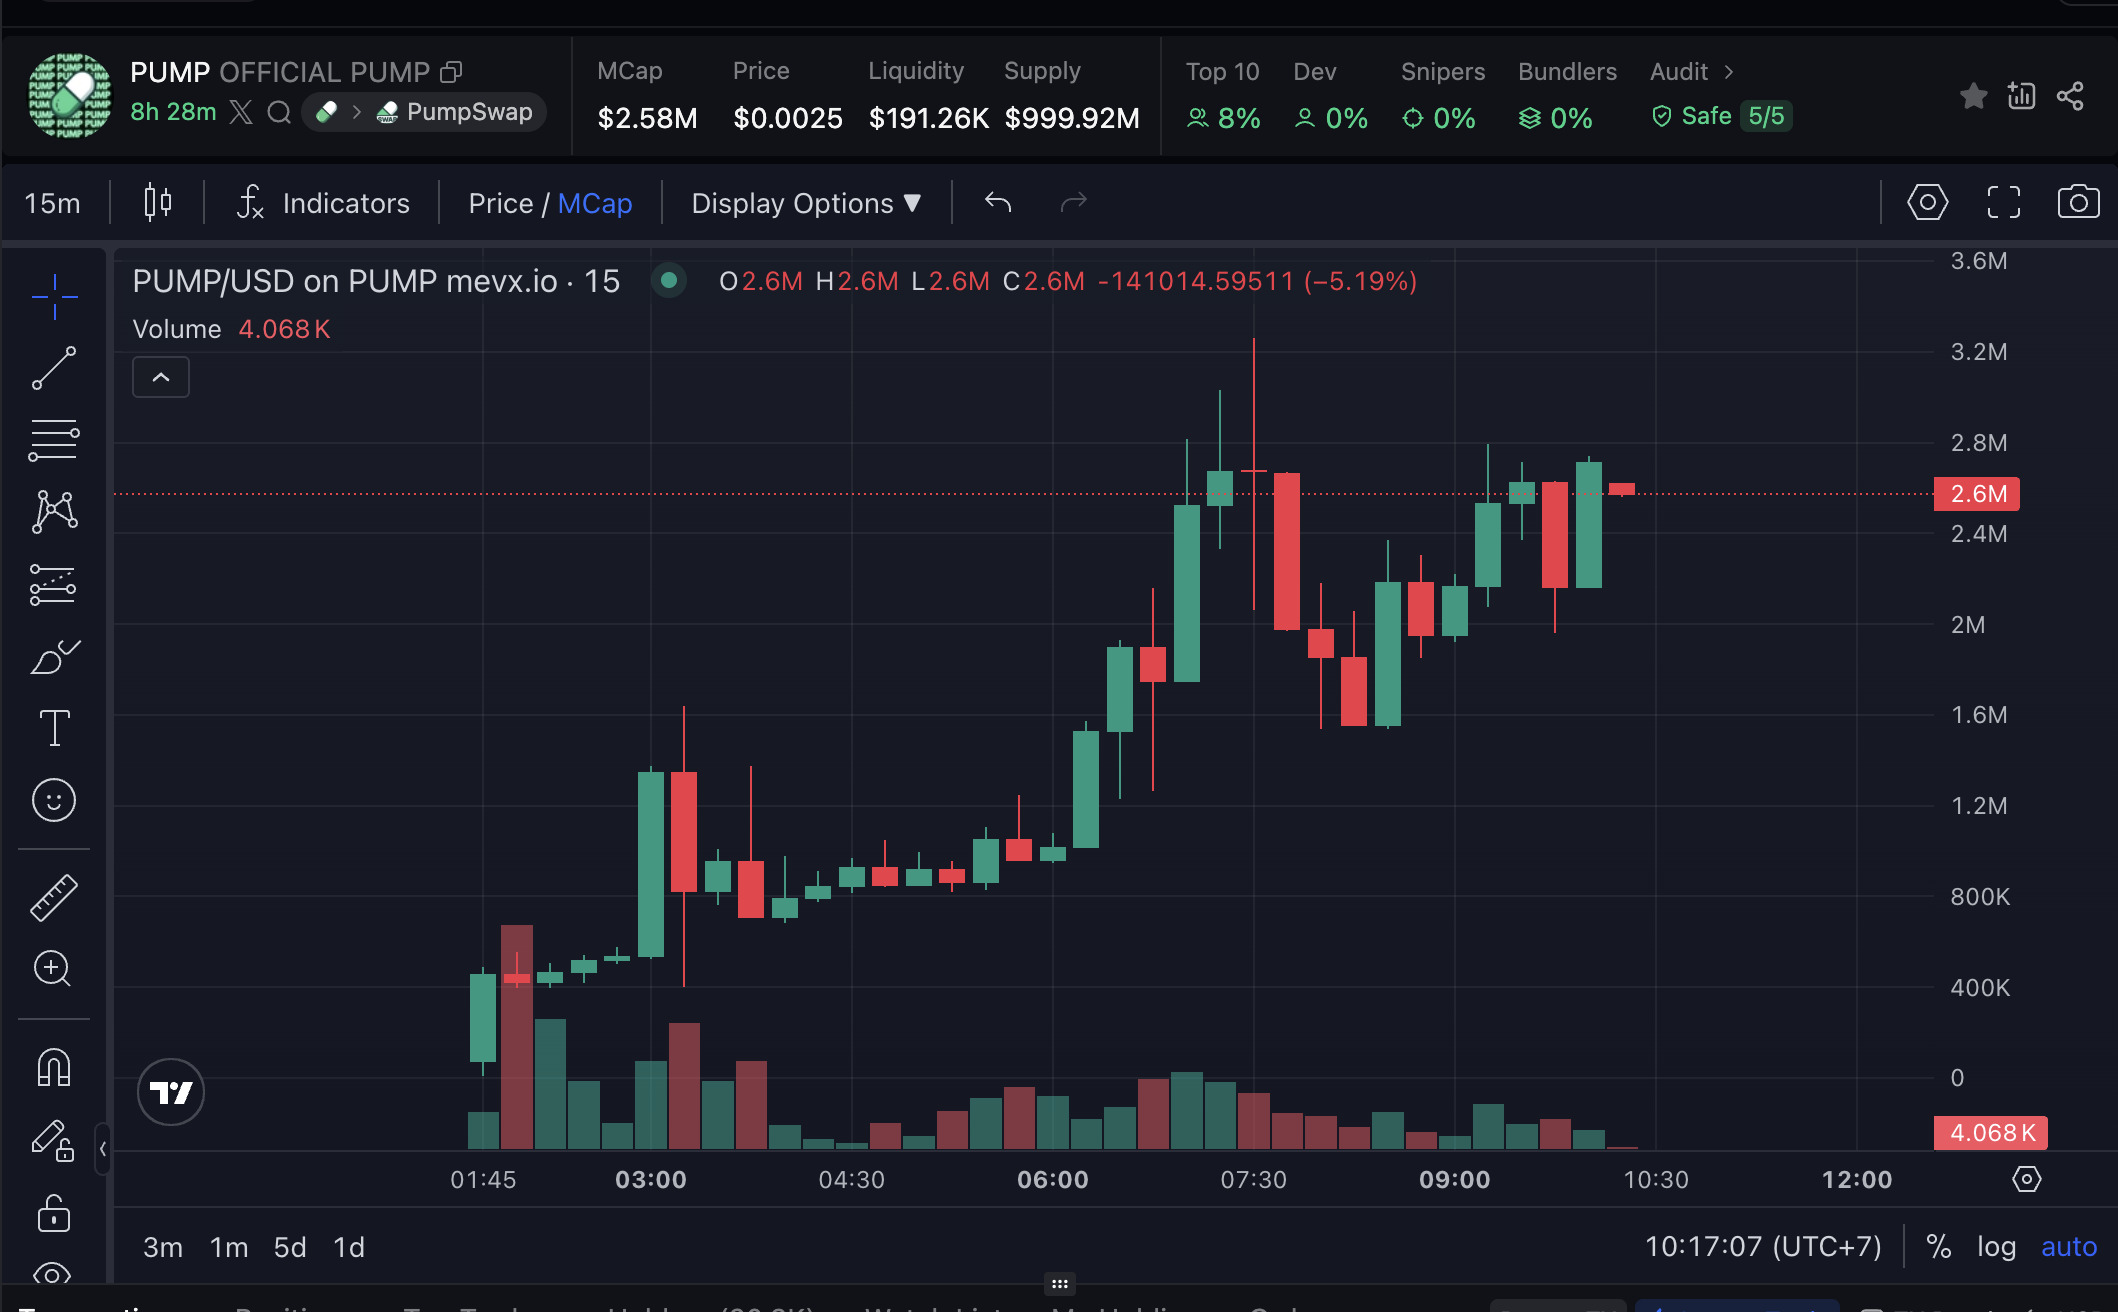The width and height of the screenshot is (2118, 1312).
Task: Open the forecasting and measurement tools
Action: click(x=54, y=585)
